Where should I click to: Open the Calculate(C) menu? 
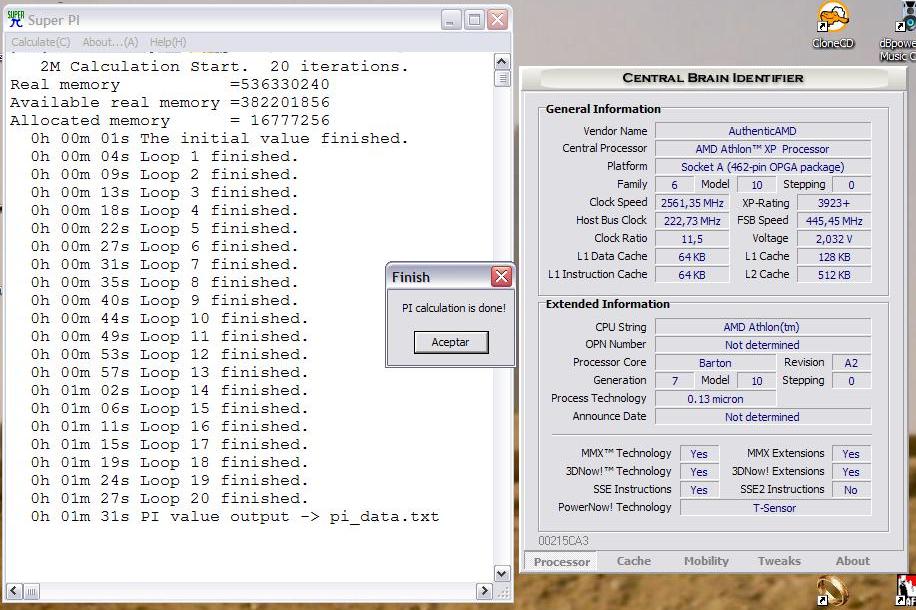point(41,42)
